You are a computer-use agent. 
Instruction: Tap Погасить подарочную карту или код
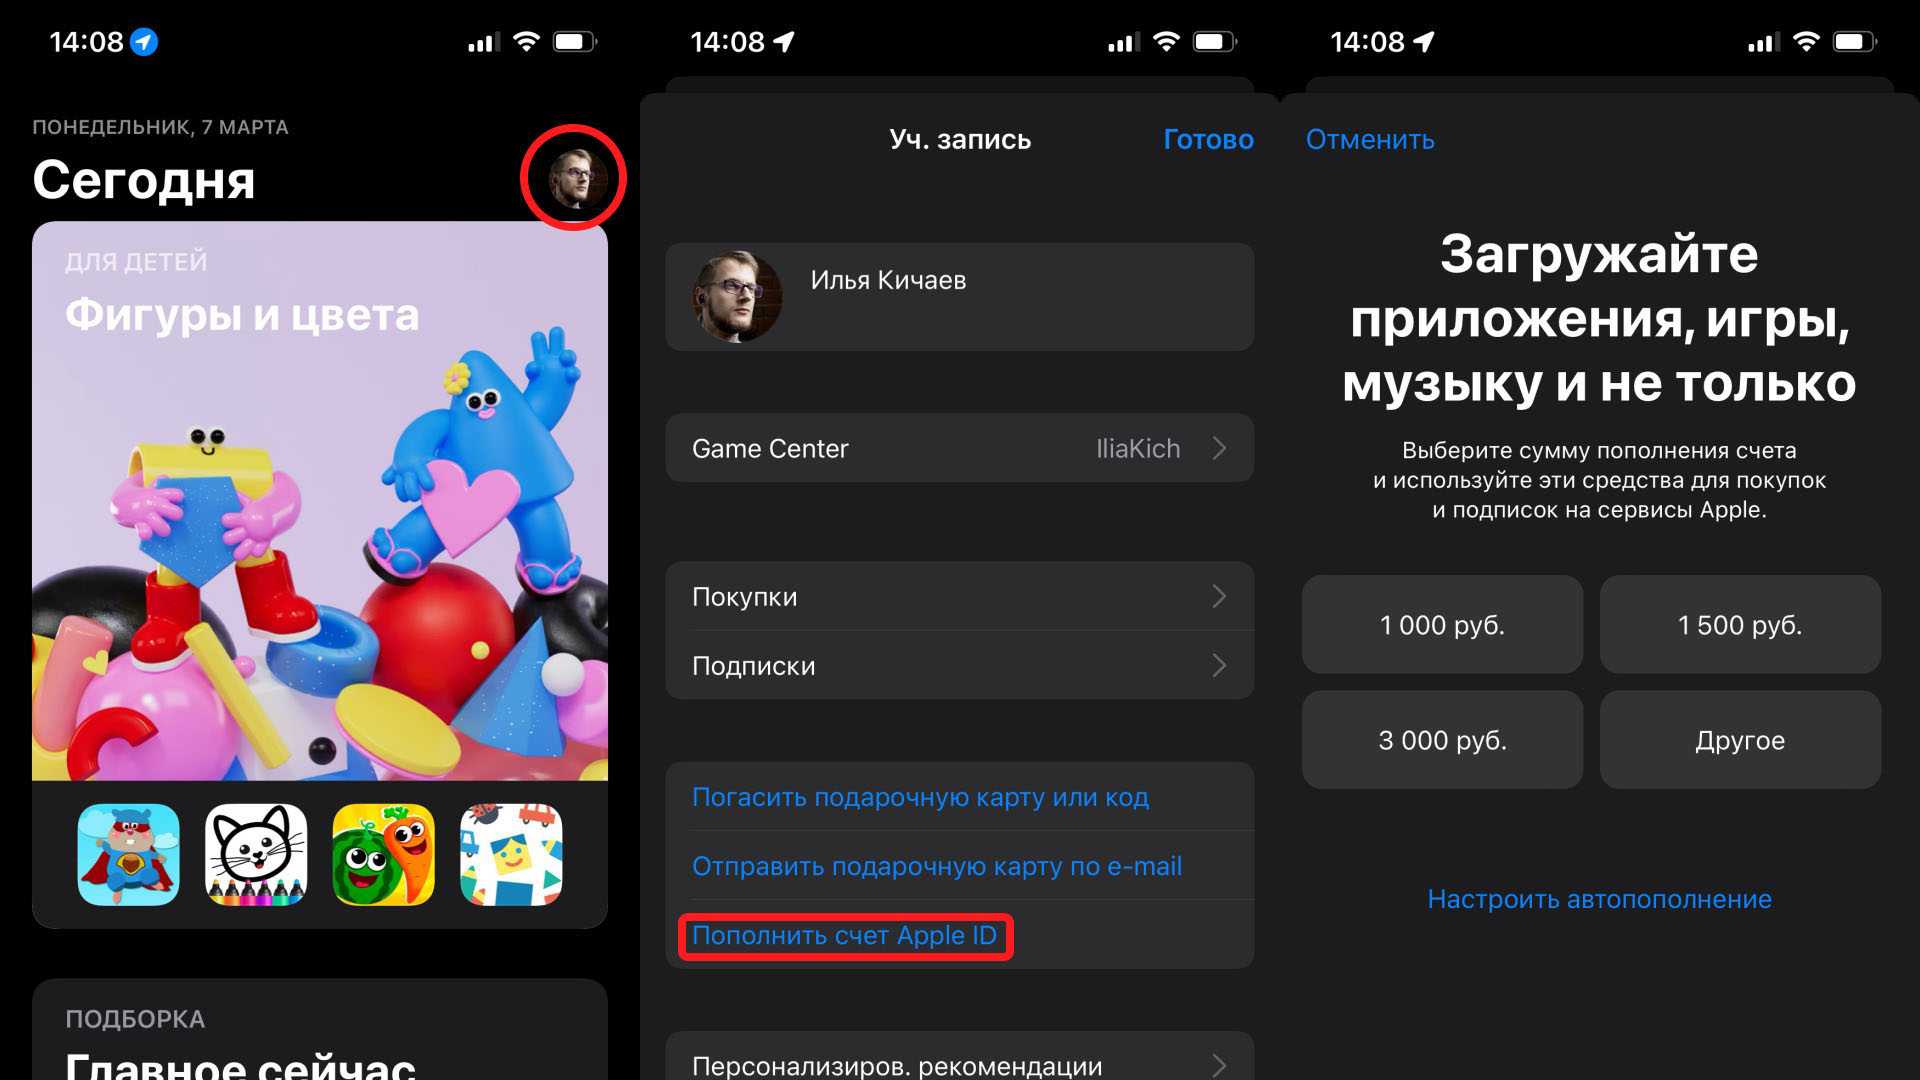coord(920,797)
